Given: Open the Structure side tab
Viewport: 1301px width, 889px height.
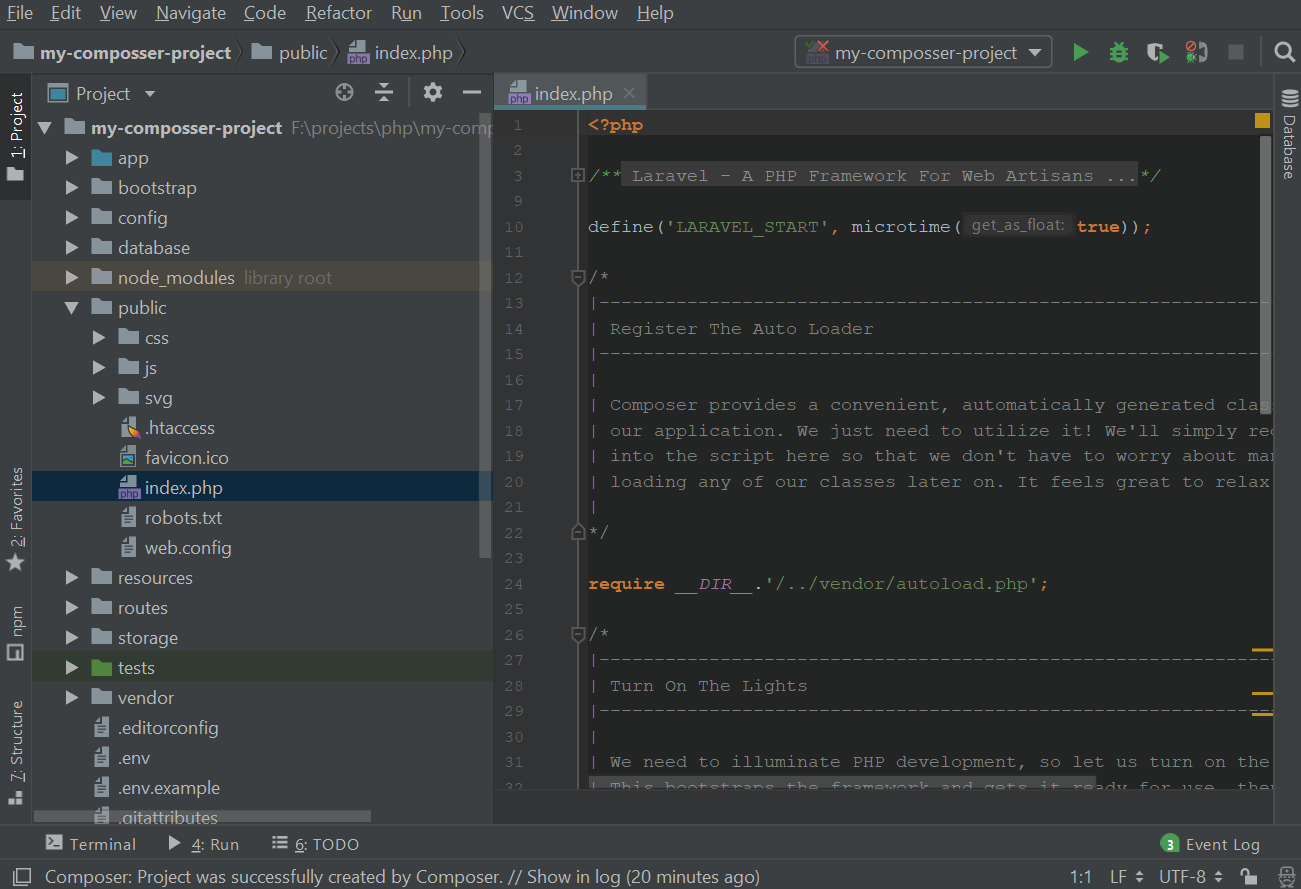Looking at the screenshot, I should click(15, 753).
